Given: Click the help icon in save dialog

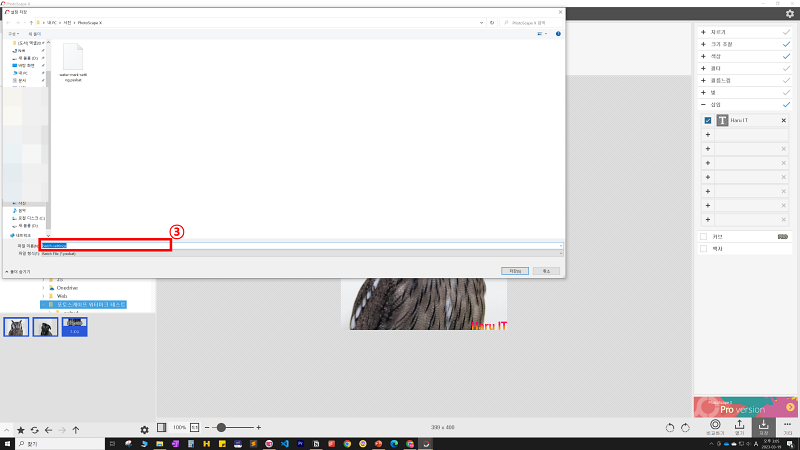Looking at the screenshot, I should (558, 34).
